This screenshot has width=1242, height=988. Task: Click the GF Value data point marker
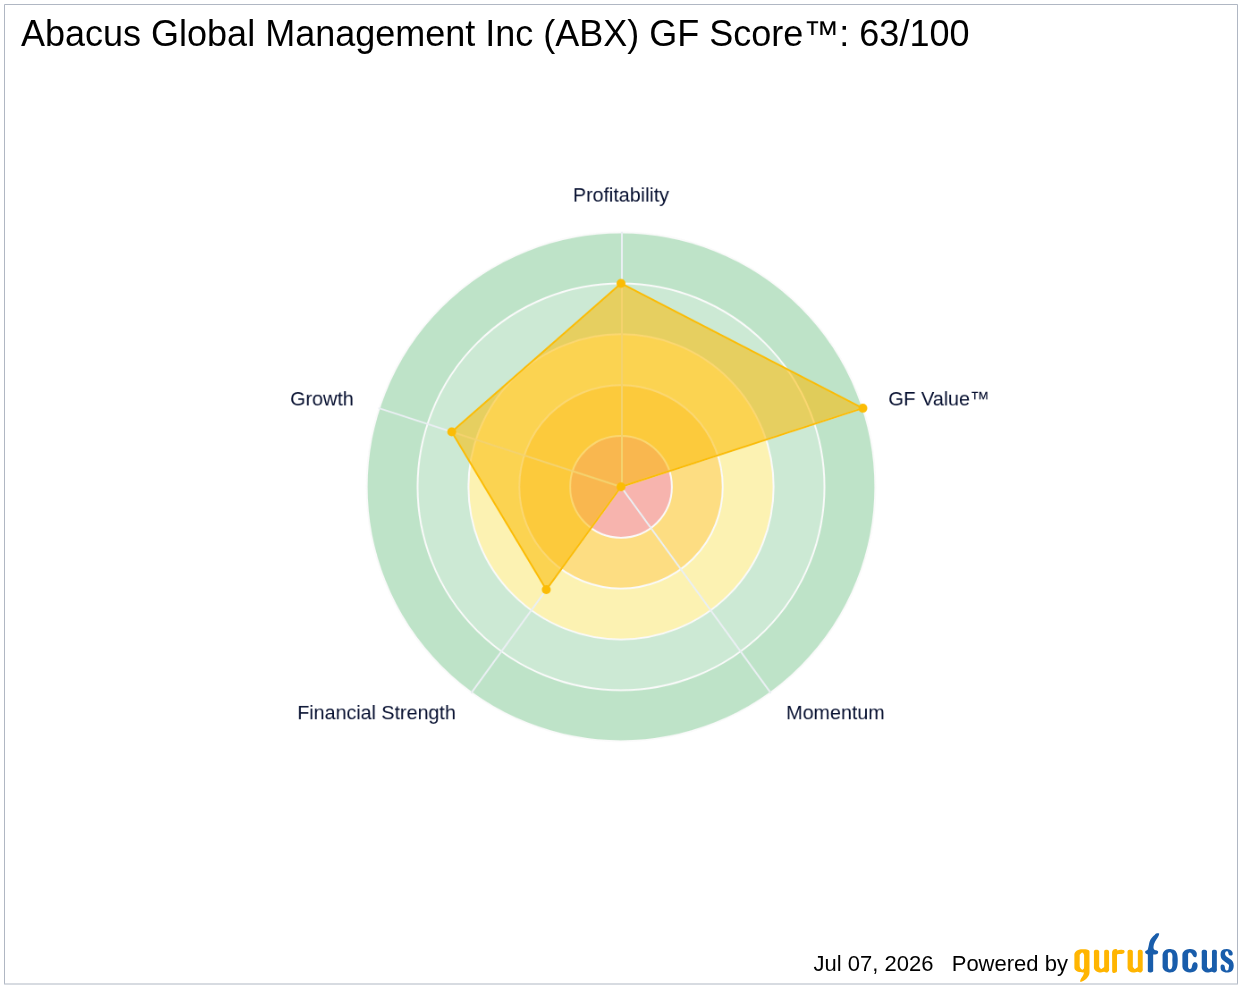click(863, 408)
